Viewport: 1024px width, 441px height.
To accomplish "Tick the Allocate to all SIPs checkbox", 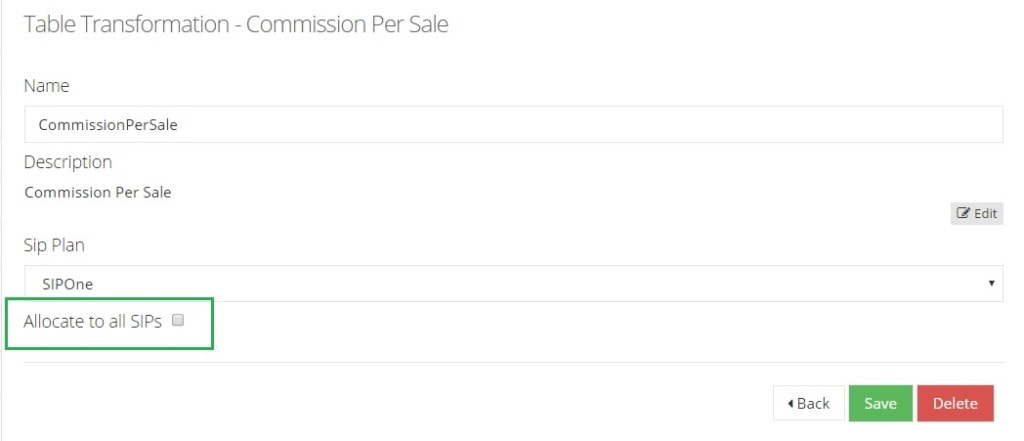I will click(x=177, y=320).
